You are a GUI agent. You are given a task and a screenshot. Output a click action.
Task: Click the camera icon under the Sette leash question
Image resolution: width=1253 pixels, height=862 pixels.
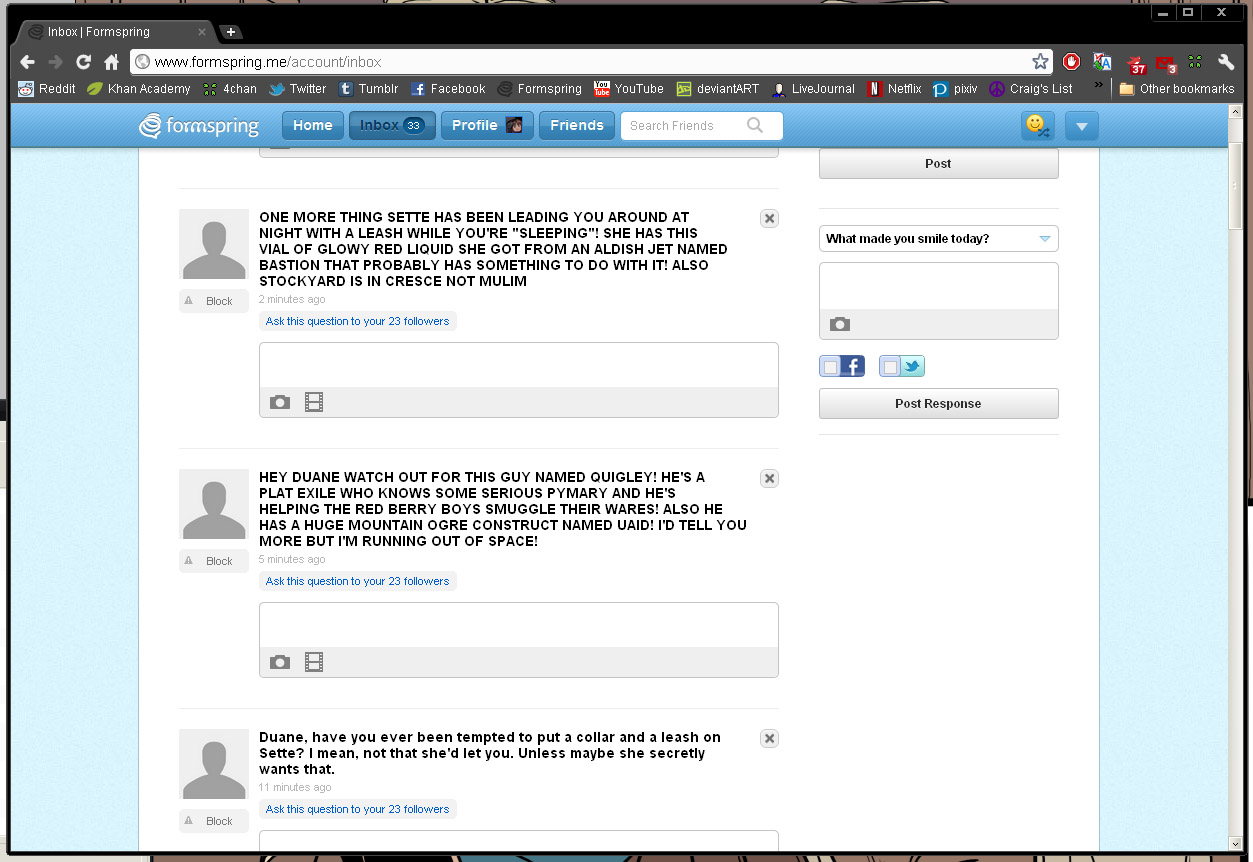click(x=280, y=402)
